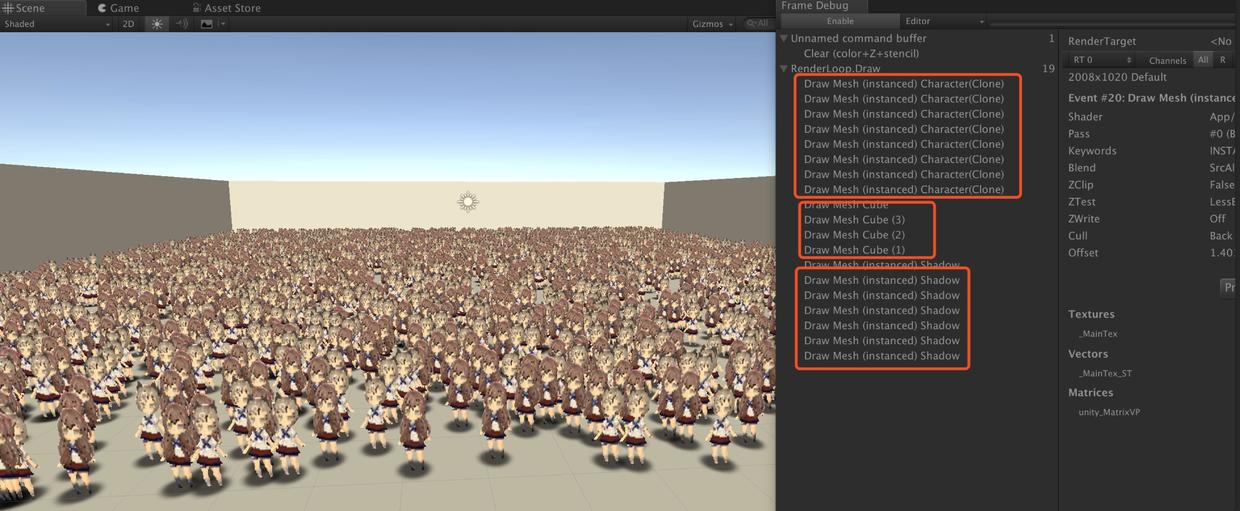Image resolution: width=1240 pixels, height=511 pixels.
Task: Click the Channels label
Action: point(1167,61)
